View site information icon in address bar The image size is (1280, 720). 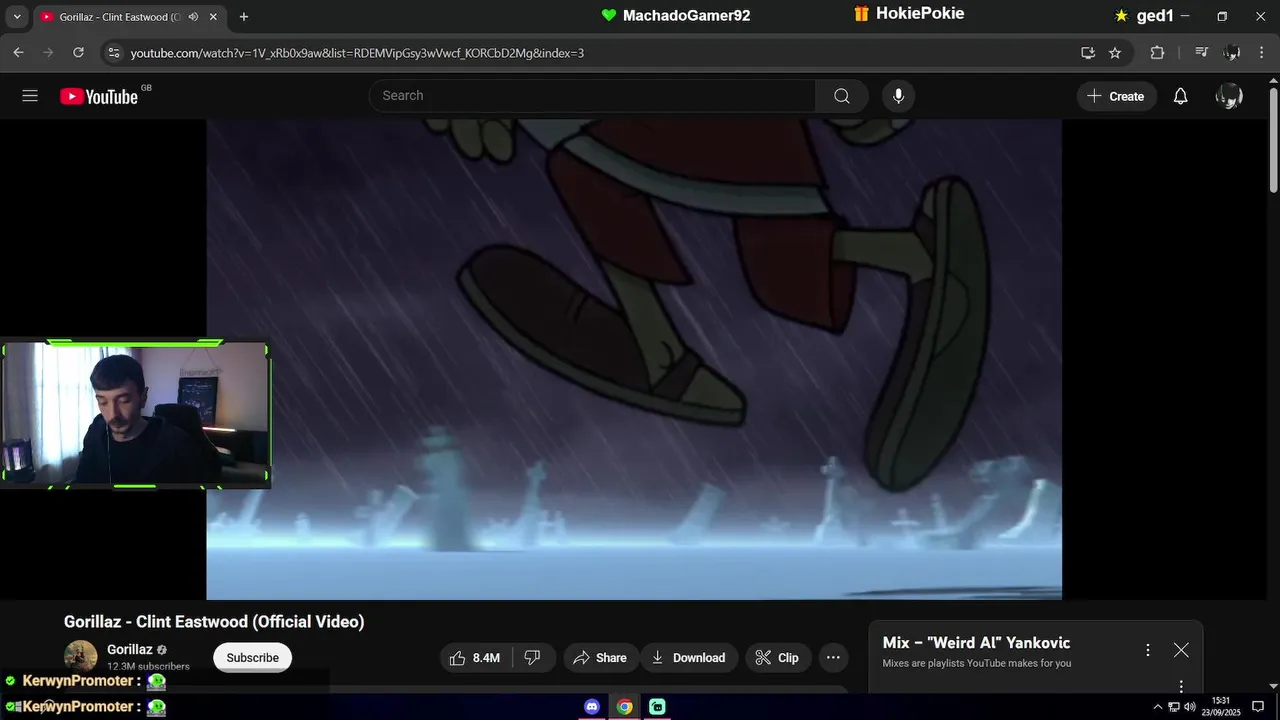(x=113, y=52)
